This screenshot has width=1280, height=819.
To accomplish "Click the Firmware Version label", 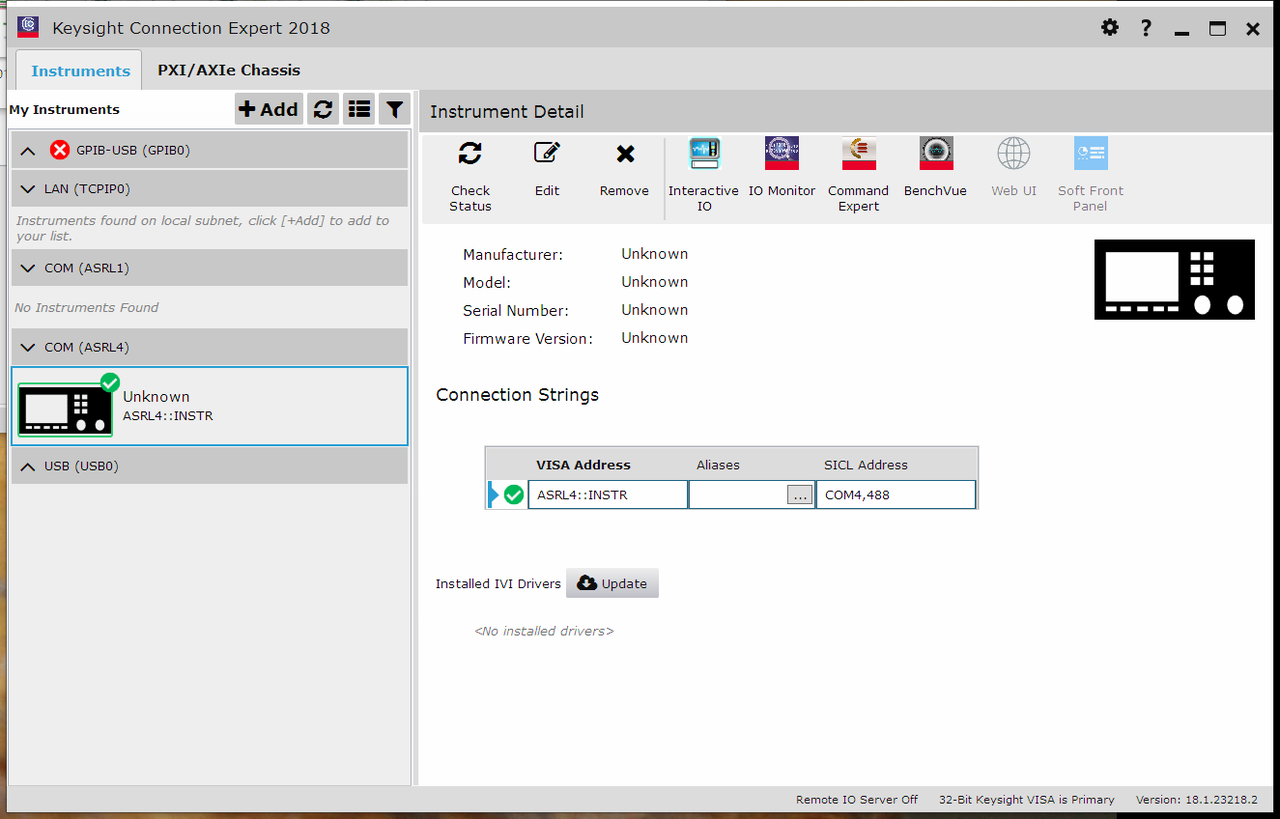I will coord(528,339).
